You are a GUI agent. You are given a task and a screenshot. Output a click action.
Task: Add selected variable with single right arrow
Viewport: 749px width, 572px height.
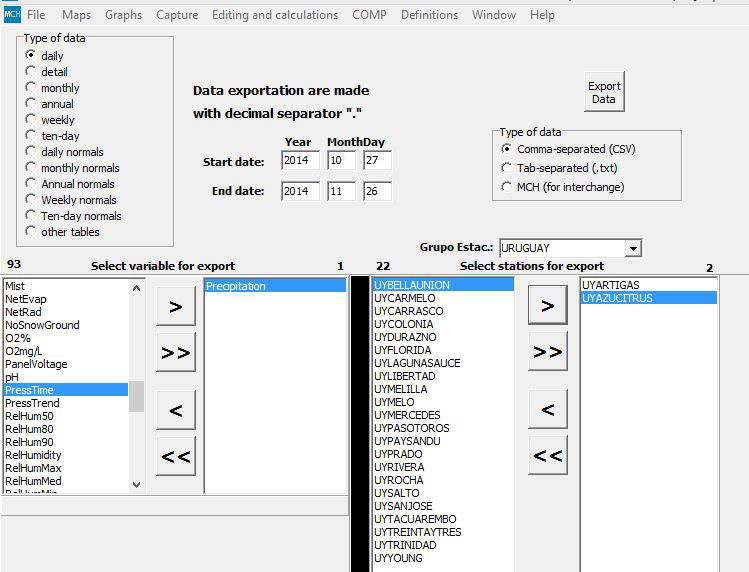[175, 307]
